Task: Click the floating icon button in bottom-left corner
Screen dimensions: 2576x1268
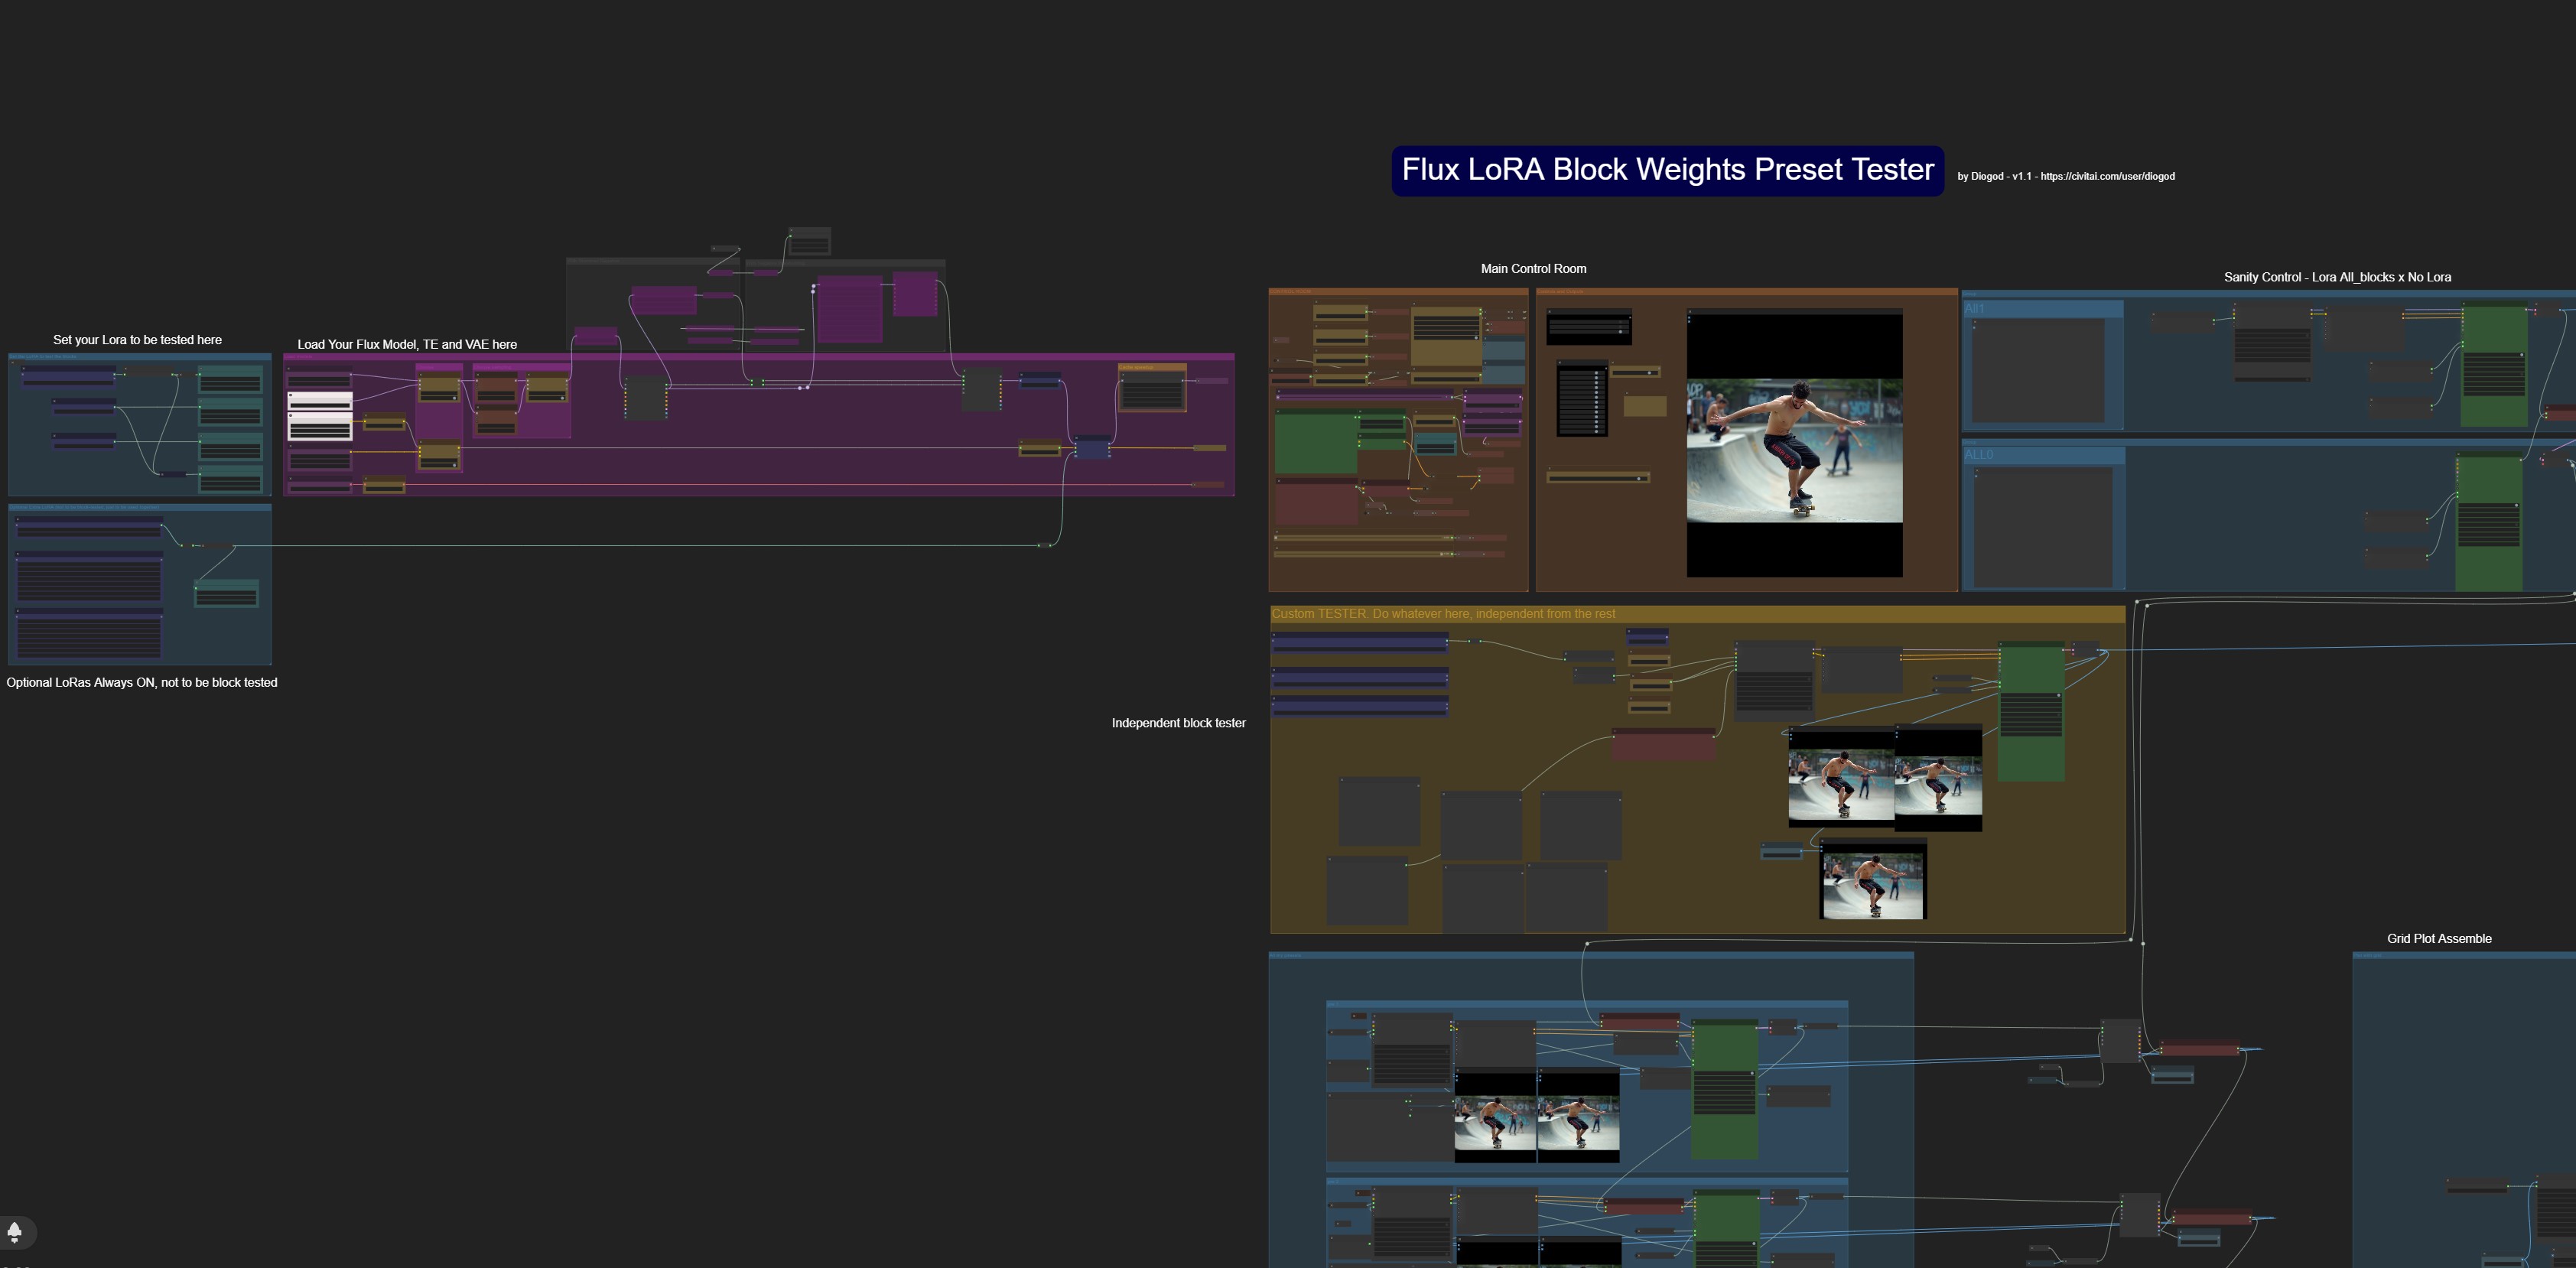Action: (x=15, y=1231)
